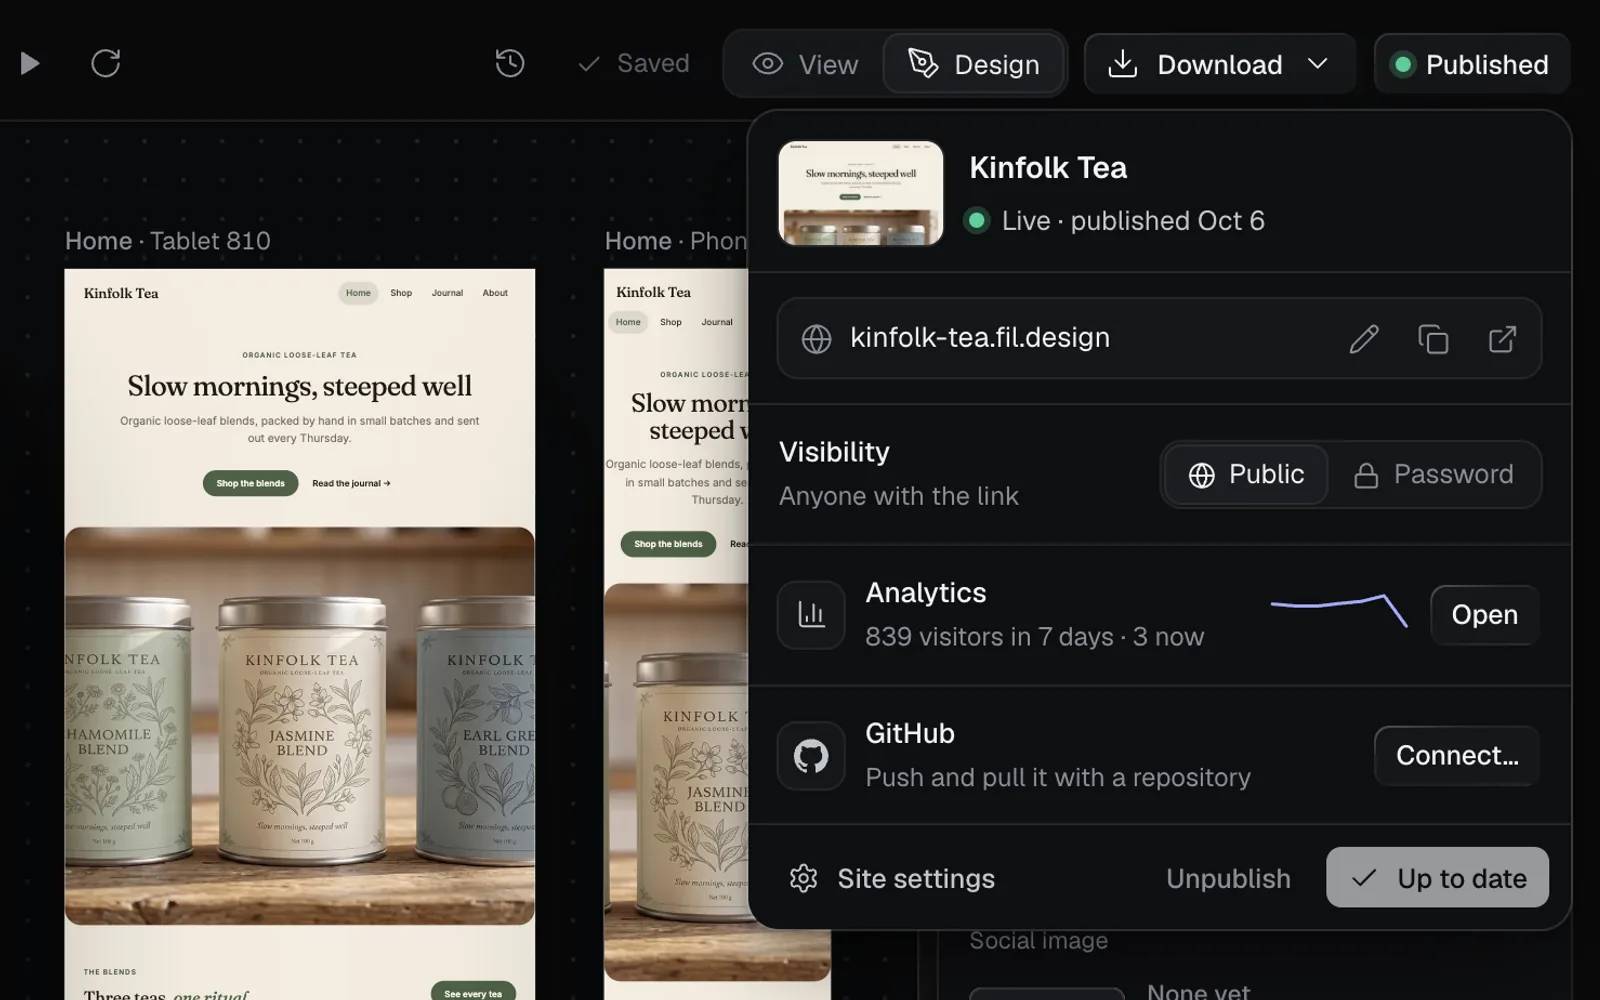The height and width of the screenshot is (1000, 1600).
Task: Click the Saved status indicator
Action: click(x=634, y=64)
